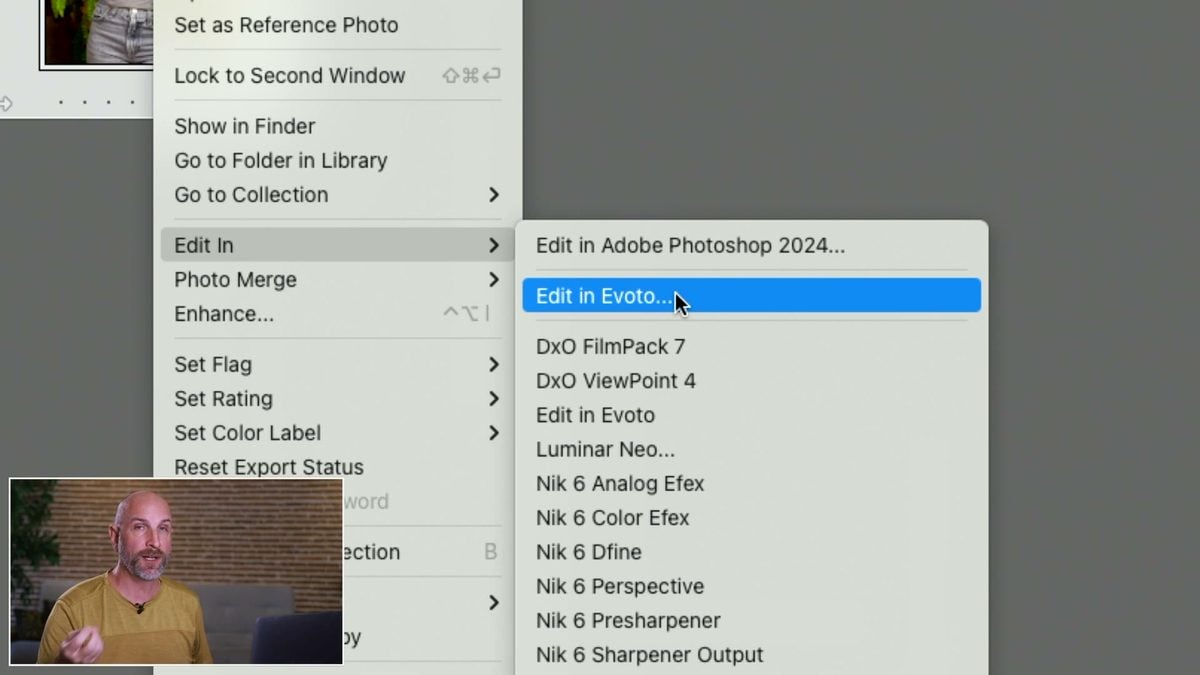Open the Edit In submenu
Screen dimensions: 1200x675
point(337,245)
